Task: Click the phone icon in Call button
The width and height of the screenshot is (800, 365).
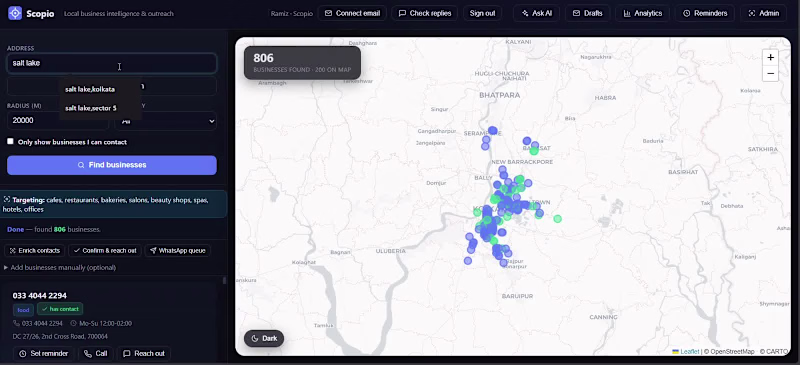Action: coord(88,354)
